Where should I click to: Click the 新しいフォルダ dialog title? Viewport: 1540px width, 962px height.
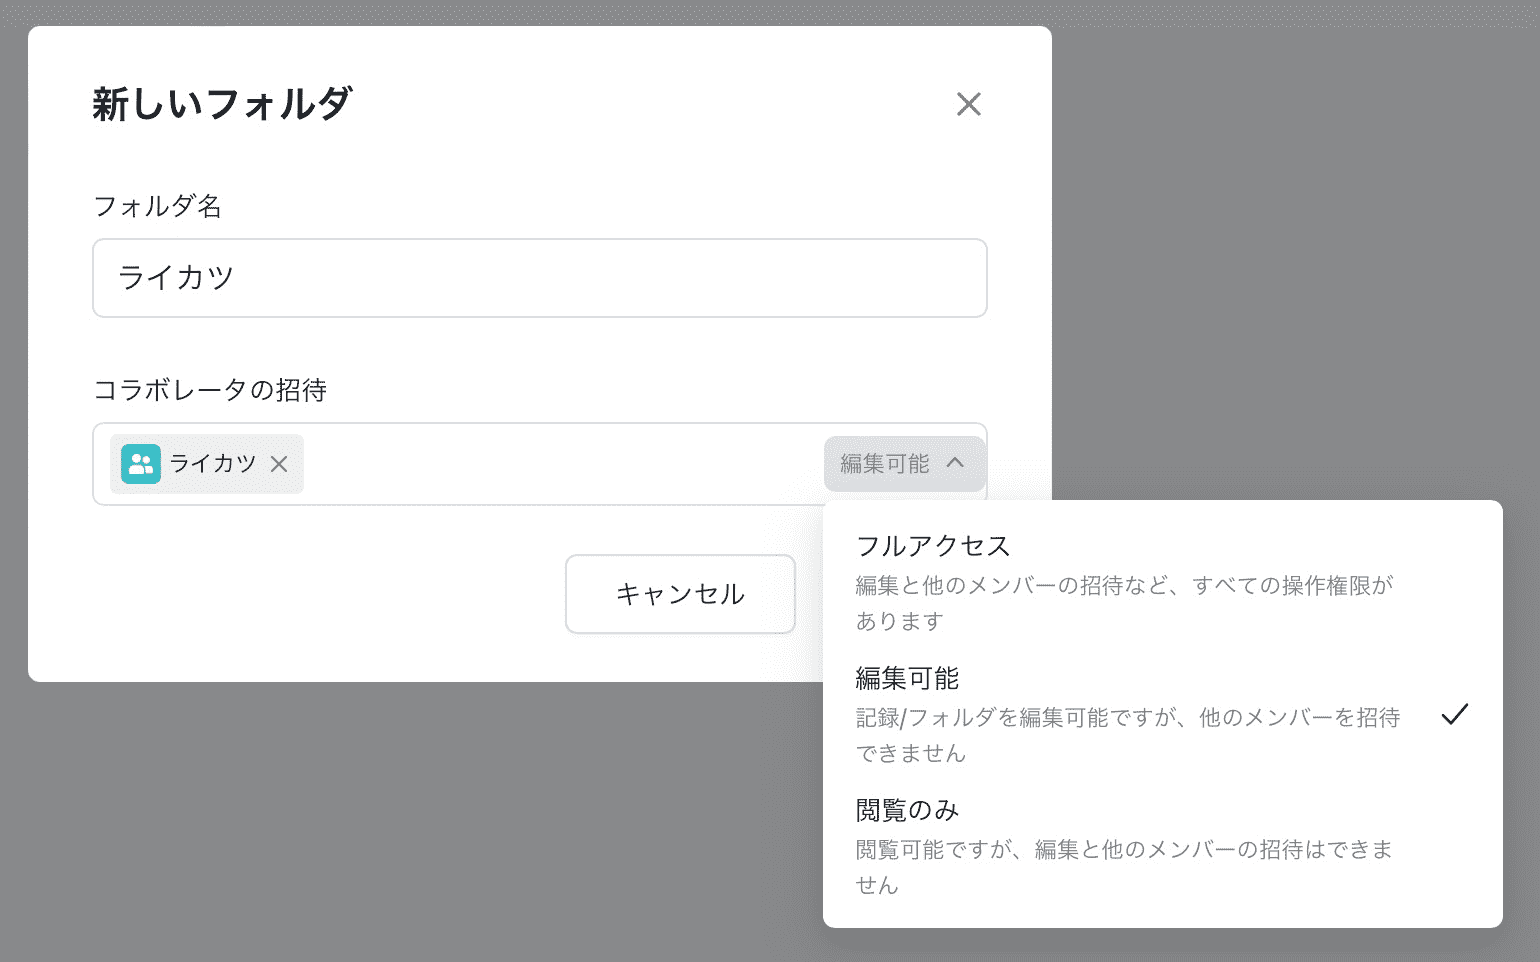click(x=222, y=104)
